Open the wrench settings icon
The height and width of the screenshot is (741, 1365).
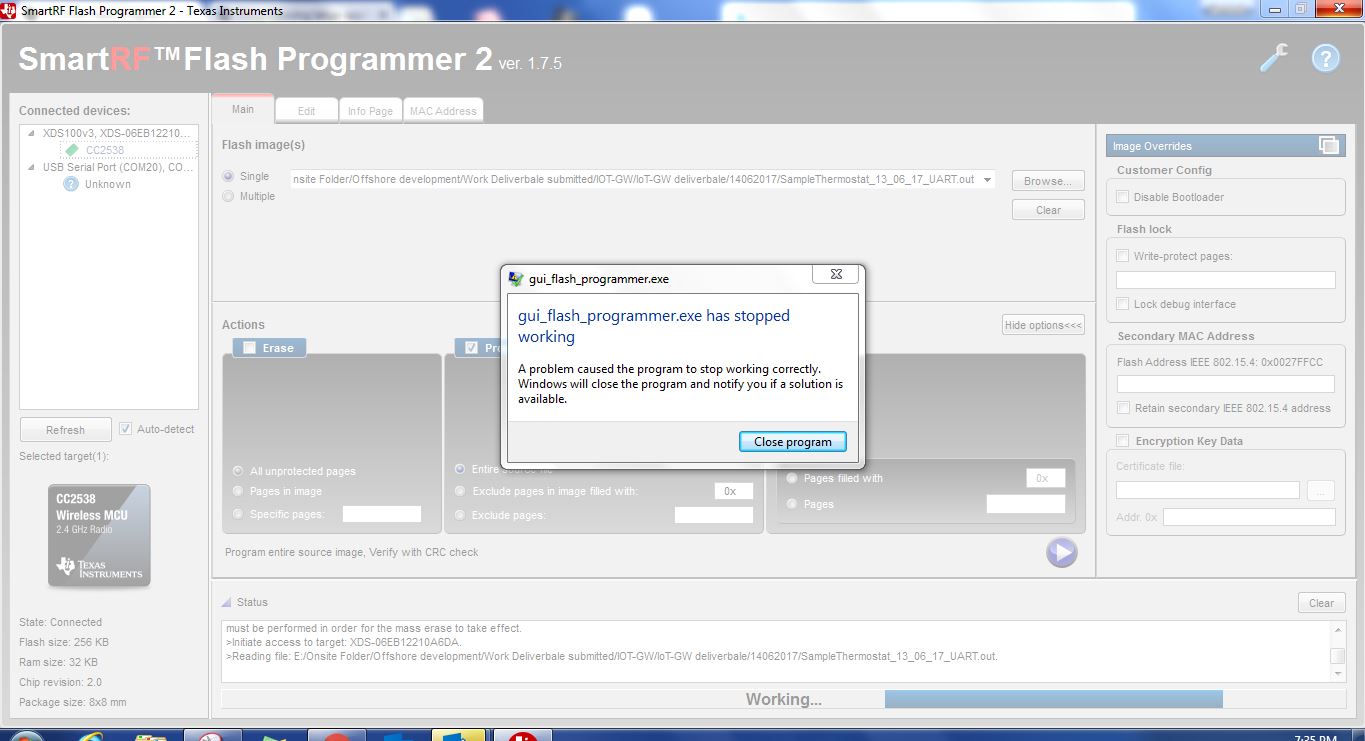point(1273,58)
